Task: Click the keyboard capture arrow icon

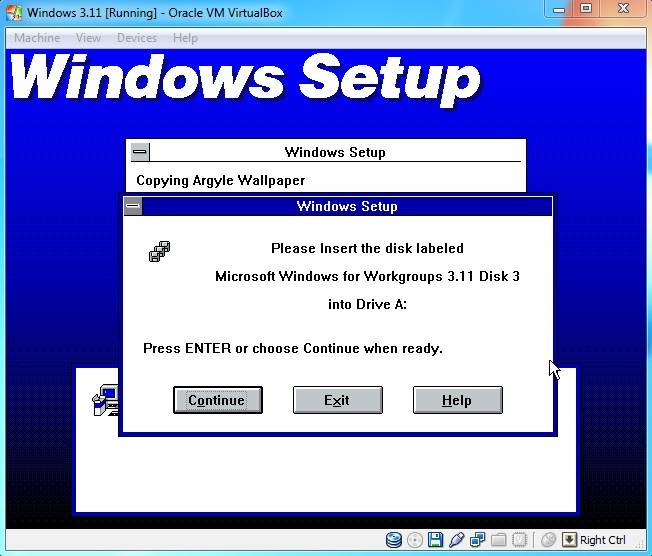Action: coord(568,540)
